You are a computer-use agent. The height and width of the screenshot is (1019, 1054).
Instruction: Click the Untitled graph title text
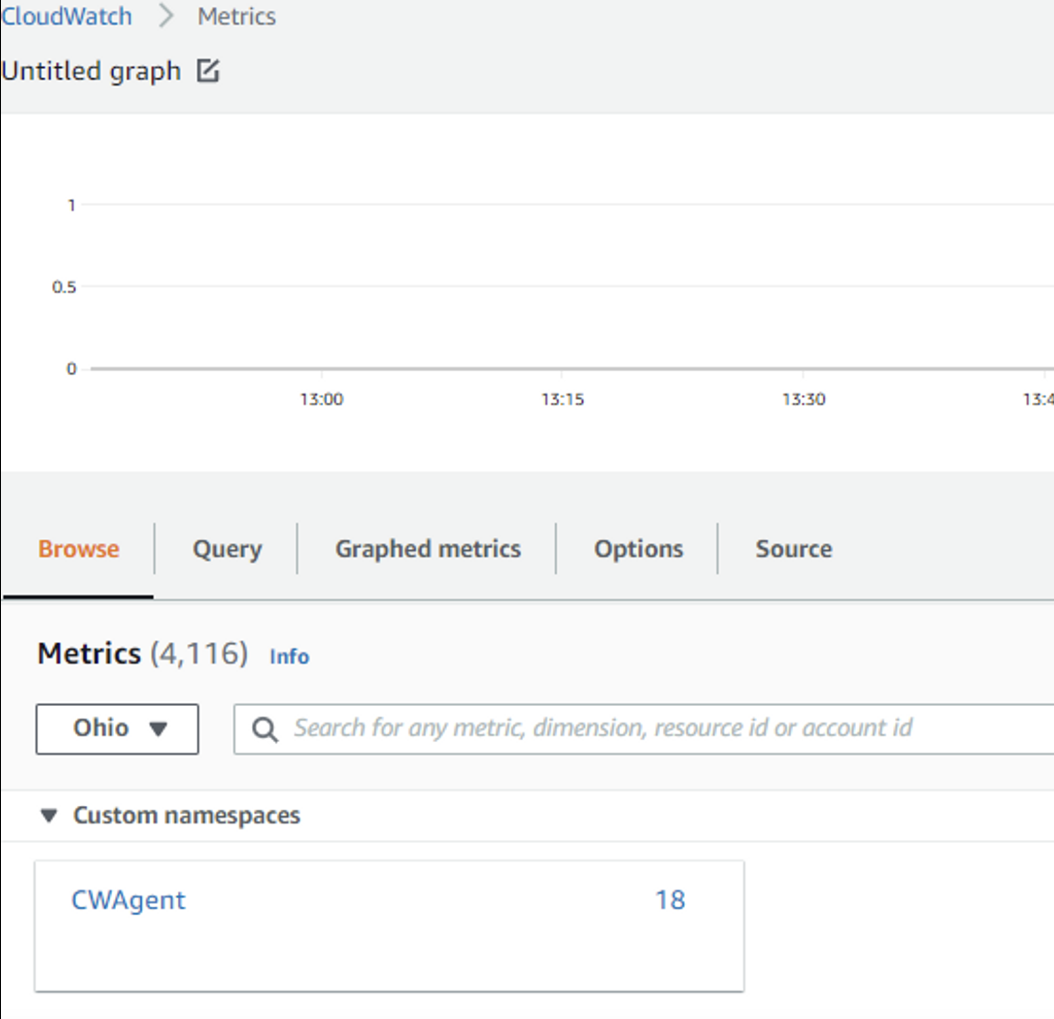[91, 72]
